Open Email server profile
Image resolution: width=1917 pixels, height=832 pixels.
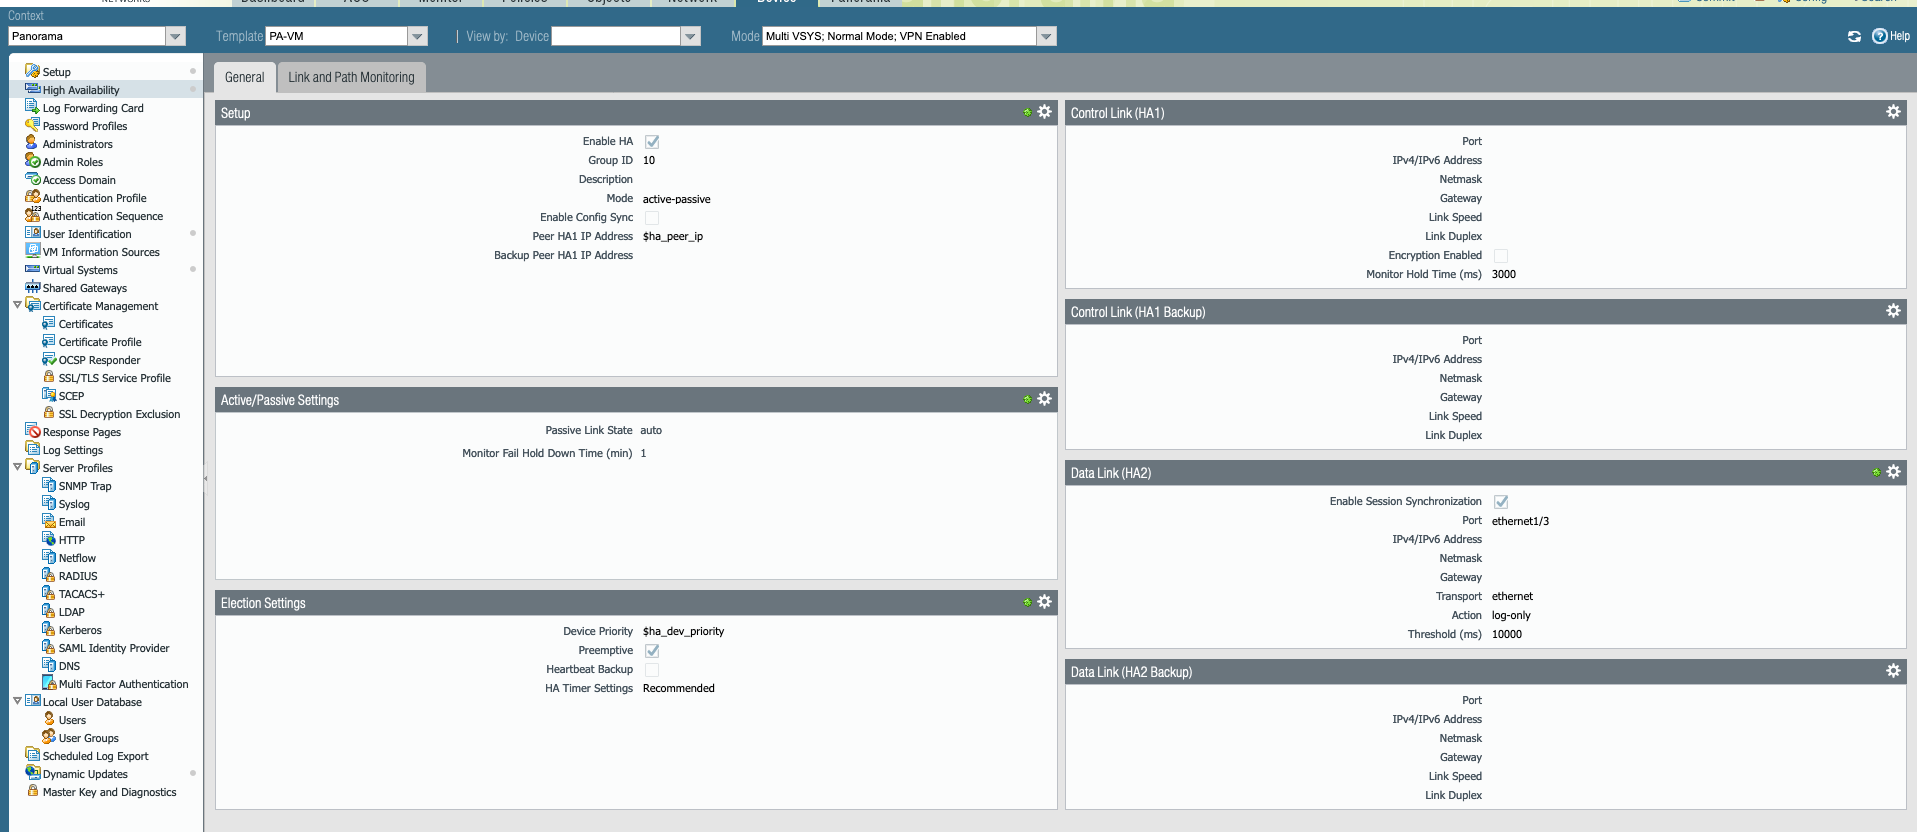click(x=72, y=522)
